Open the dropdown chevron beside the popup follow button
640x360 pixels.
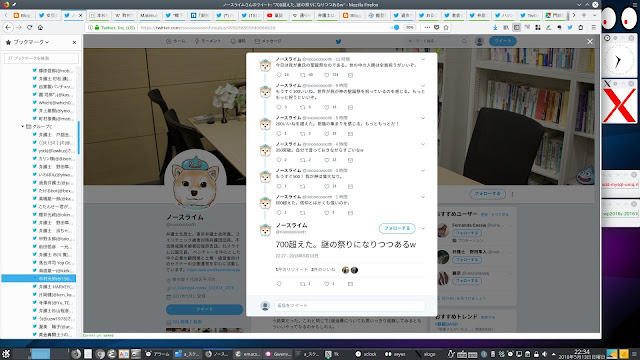(x=423, y=228)
